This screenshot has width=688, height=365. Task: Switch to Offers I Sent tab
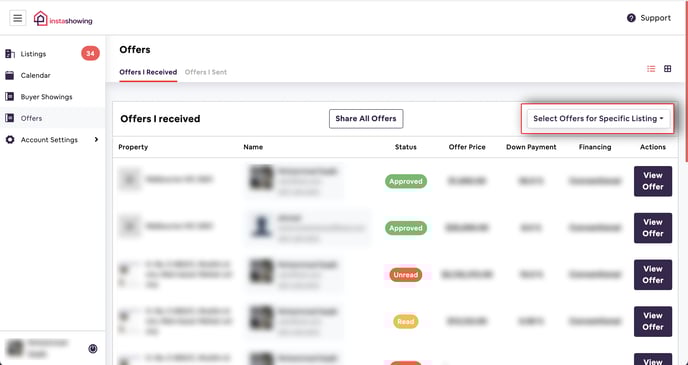point(206,72)
